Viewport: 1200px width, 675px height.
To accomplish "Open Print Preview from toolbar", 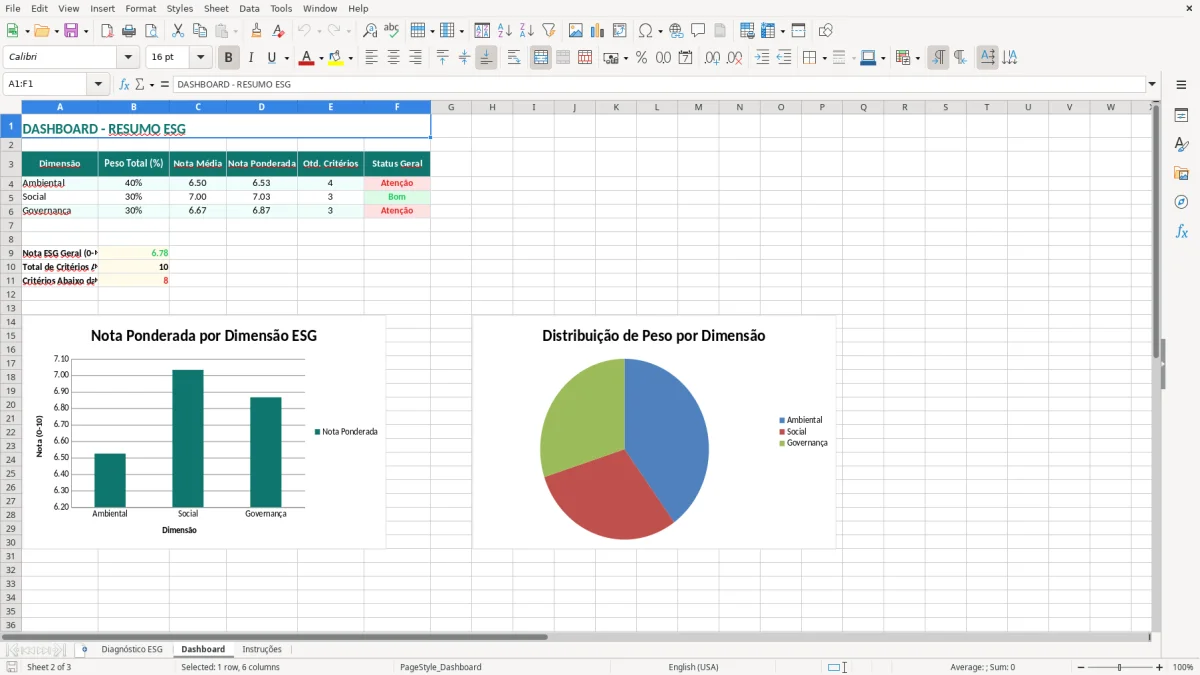I will click(x=151, y=31).
